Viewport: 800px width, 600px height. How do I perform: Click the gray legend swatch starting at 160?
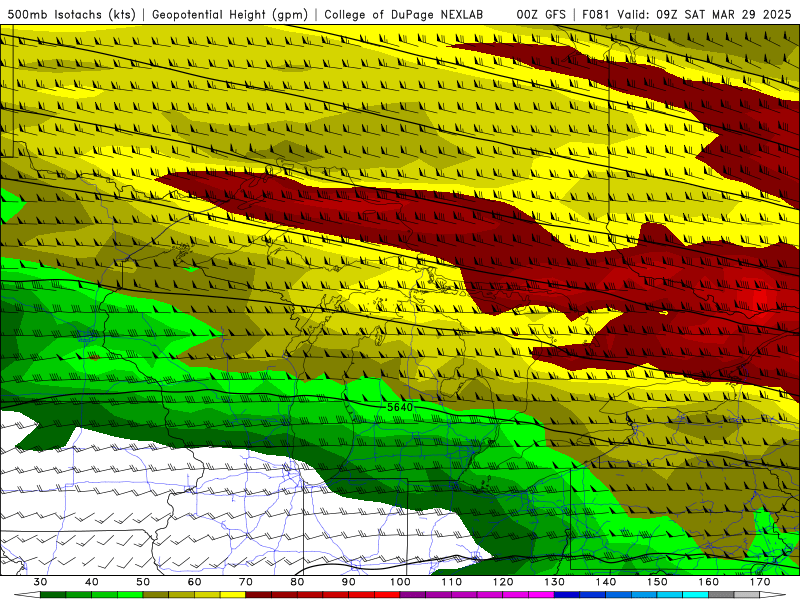[721, 595]
